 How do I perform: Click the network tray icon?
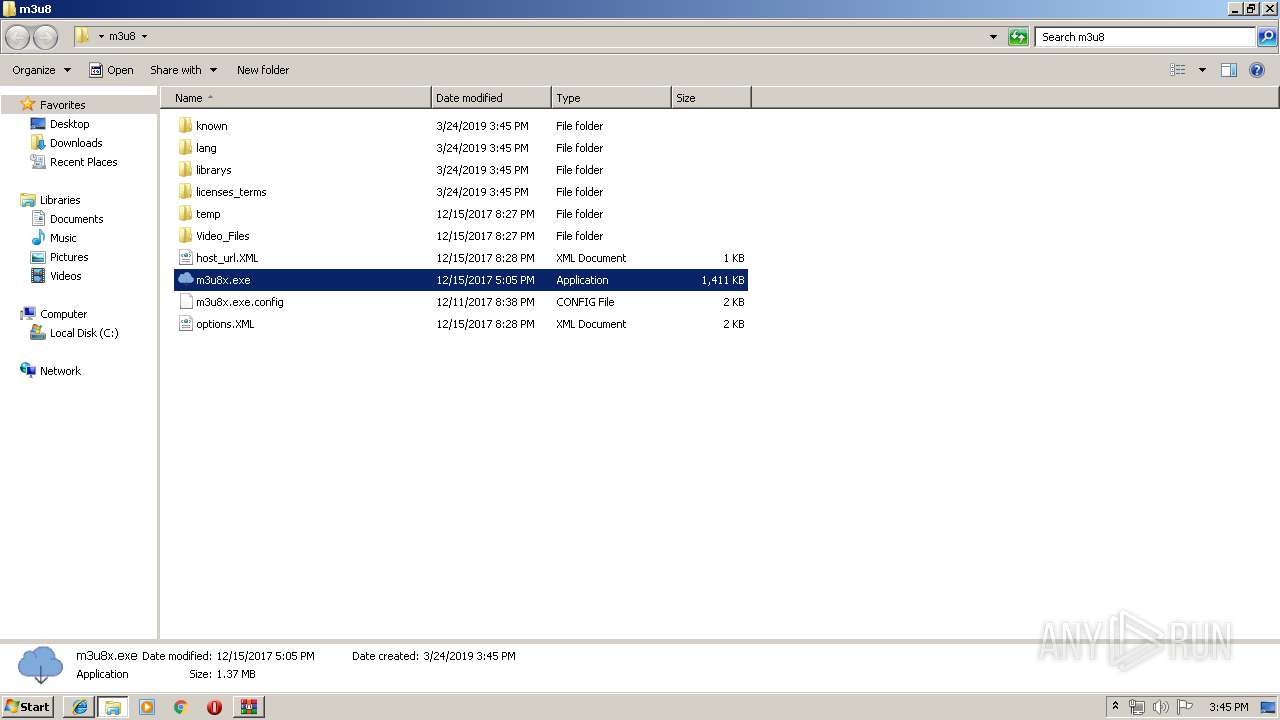click(x=1137, y=707)
